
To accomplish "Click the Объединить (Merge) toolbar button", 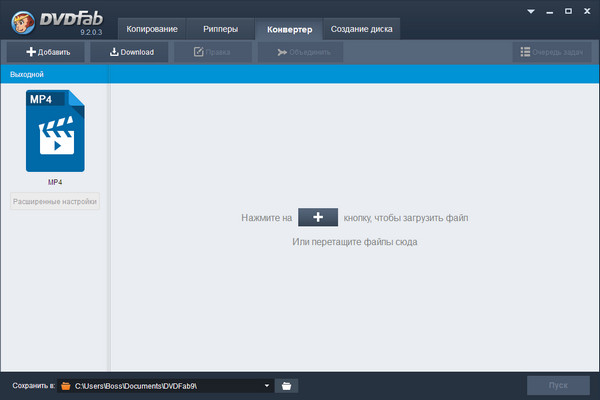I will [x=297, y=52].
